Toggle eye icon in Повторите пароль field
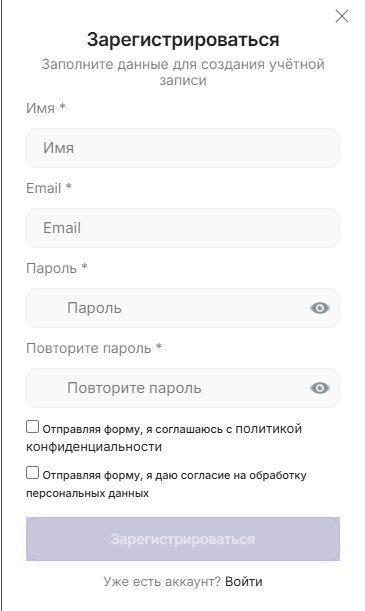 [x=320, y=388]
